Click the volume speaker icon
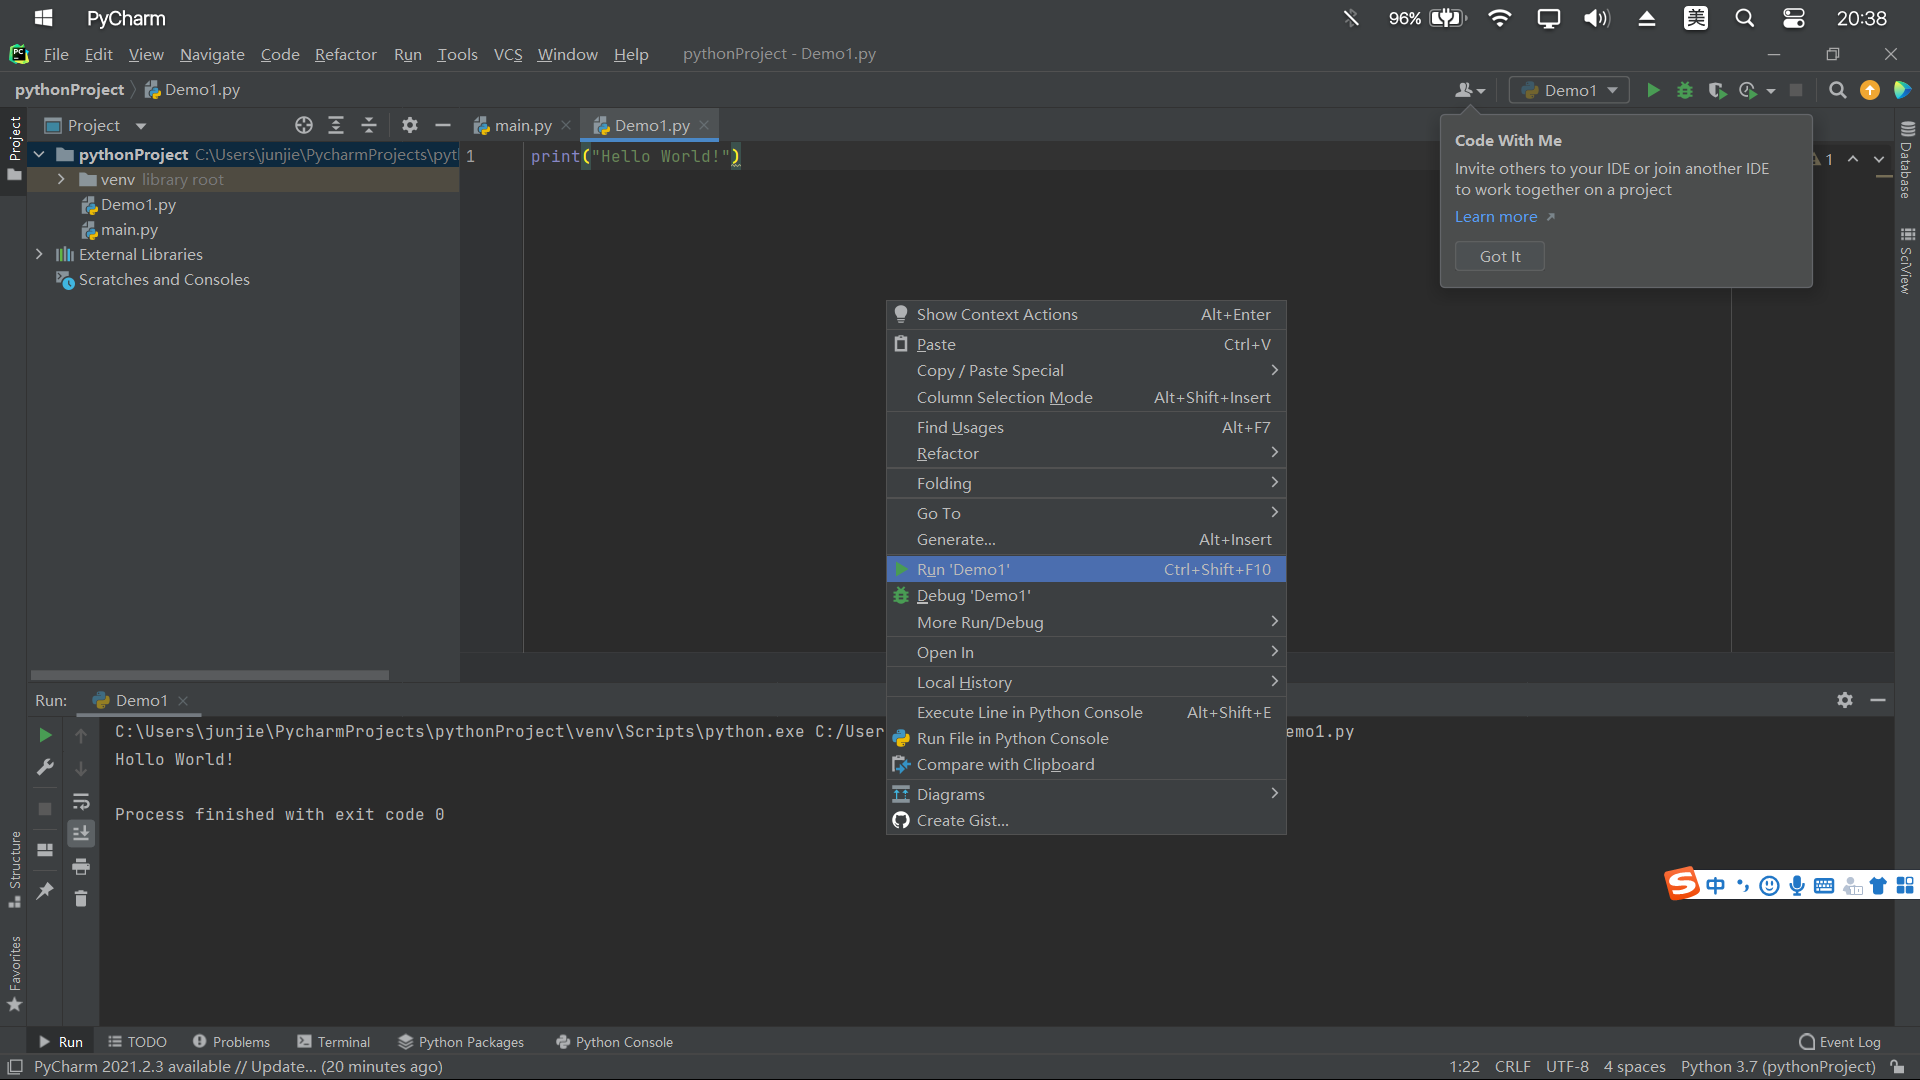The height and width of the screenshot is (1080, 1920). pos(1597,18)
